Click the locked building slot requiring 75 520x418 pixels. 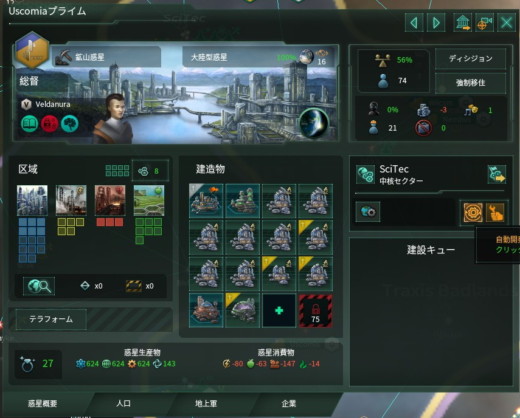tap(315, 311)
